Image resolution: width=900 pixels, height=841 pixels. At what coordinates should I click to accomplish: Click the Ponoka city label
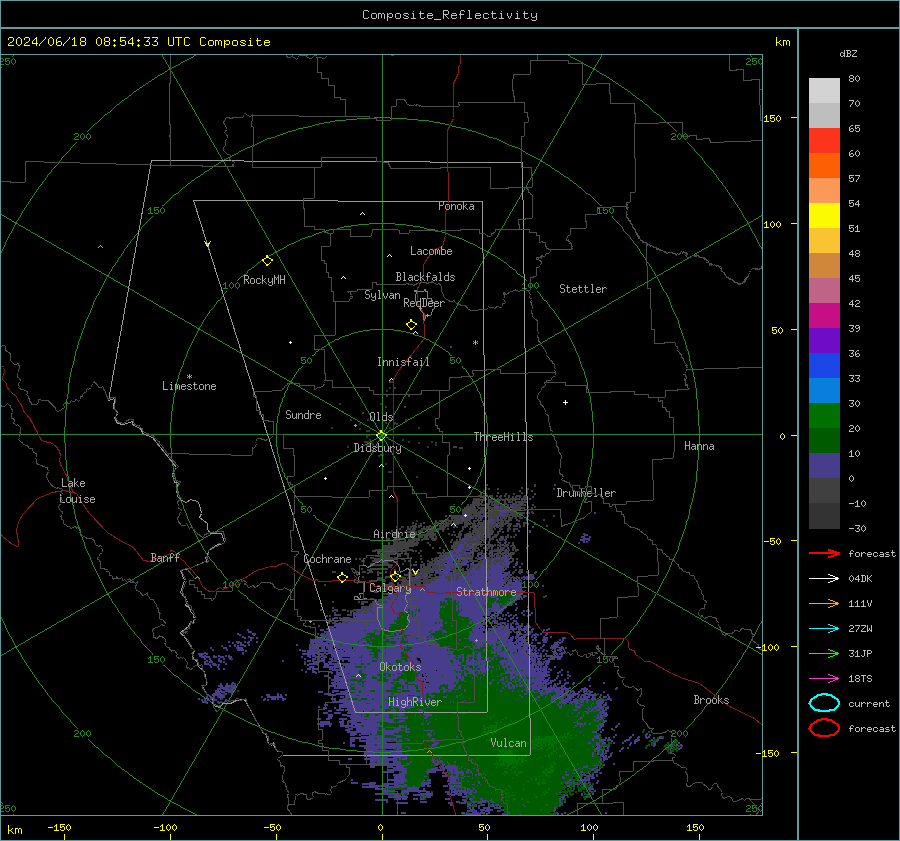coord(456,206)
